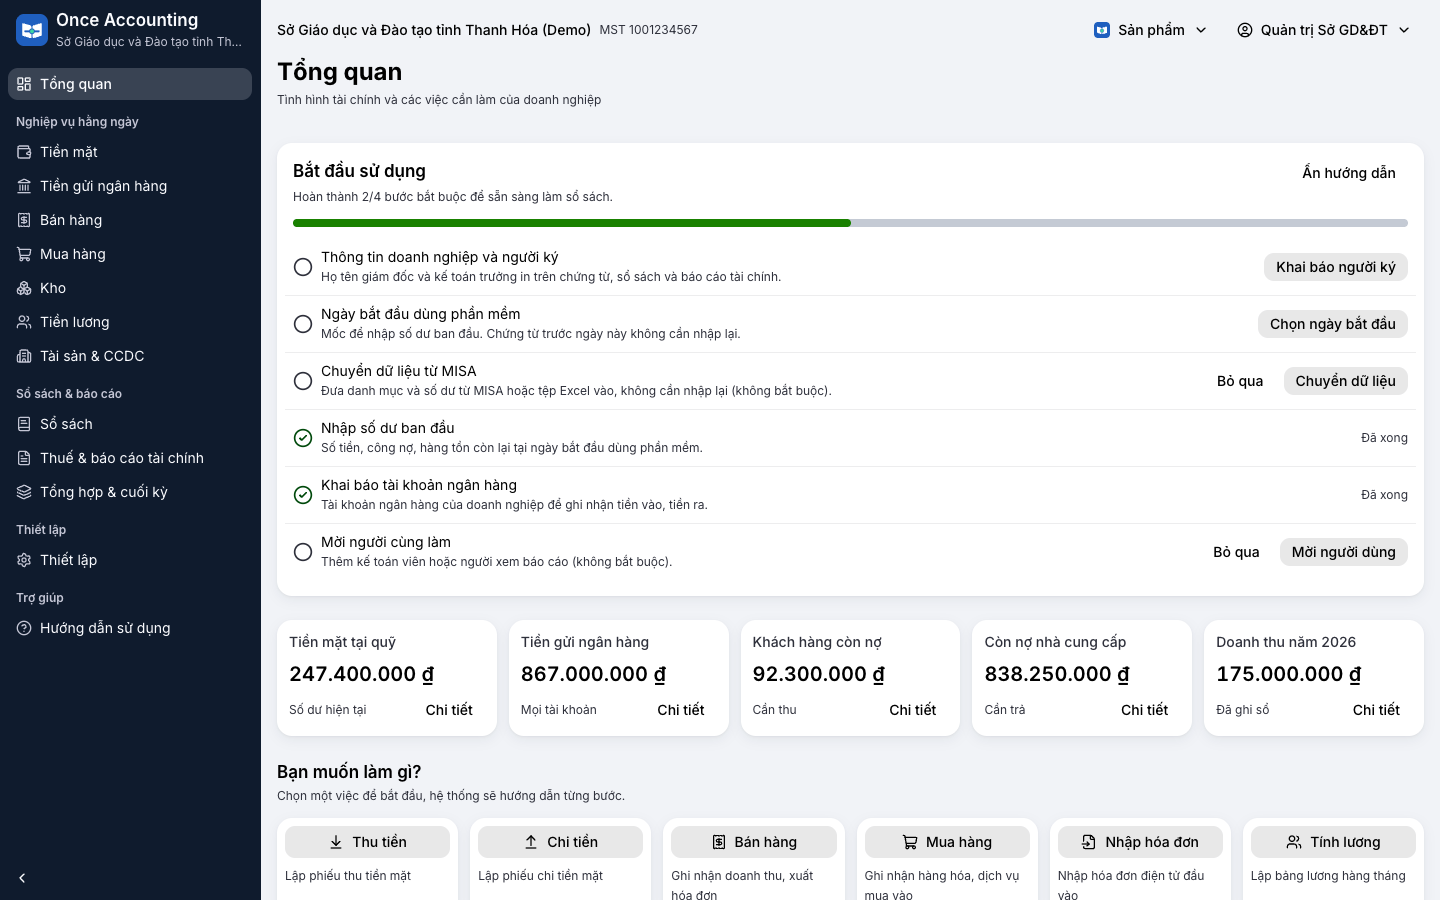This screenshot has height=900, width=1440.
Task: Click the Thu tiền quick action
Action: pyautogui.click(x=367, y=842)
